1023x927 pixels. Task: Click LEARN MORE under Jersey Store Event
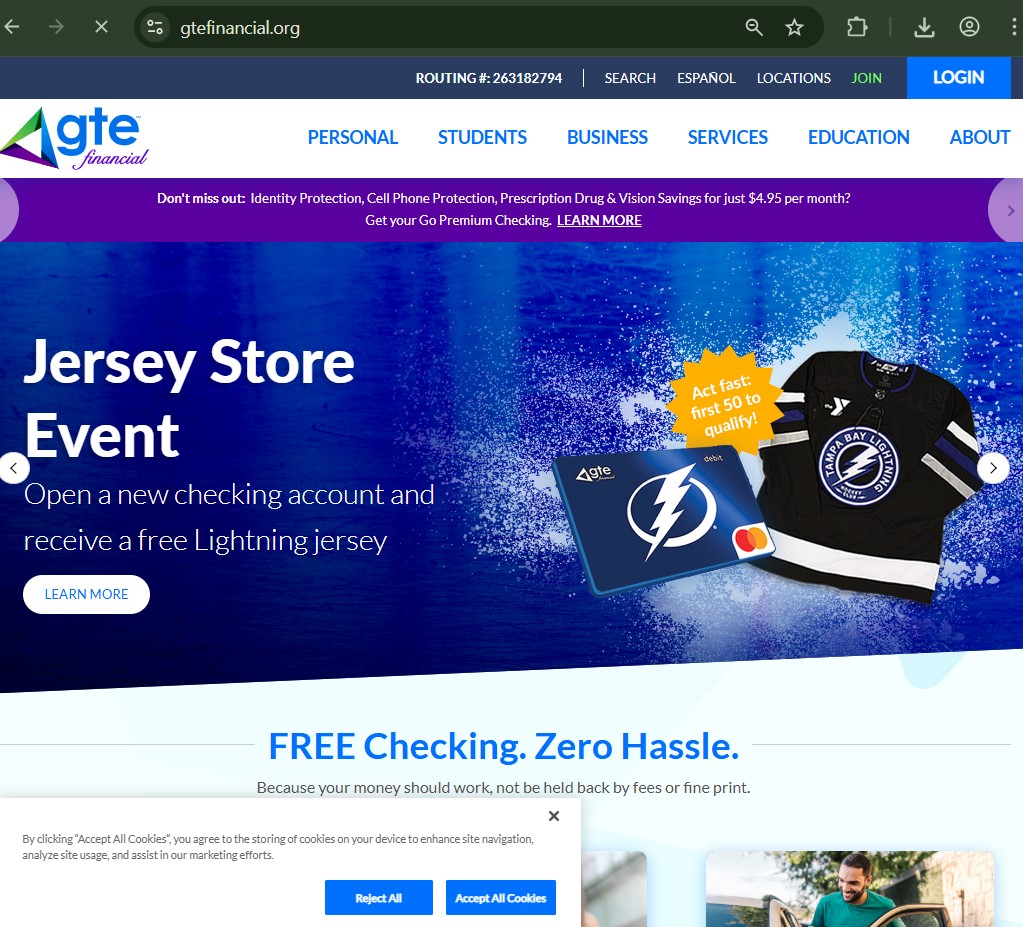point(86,594)
